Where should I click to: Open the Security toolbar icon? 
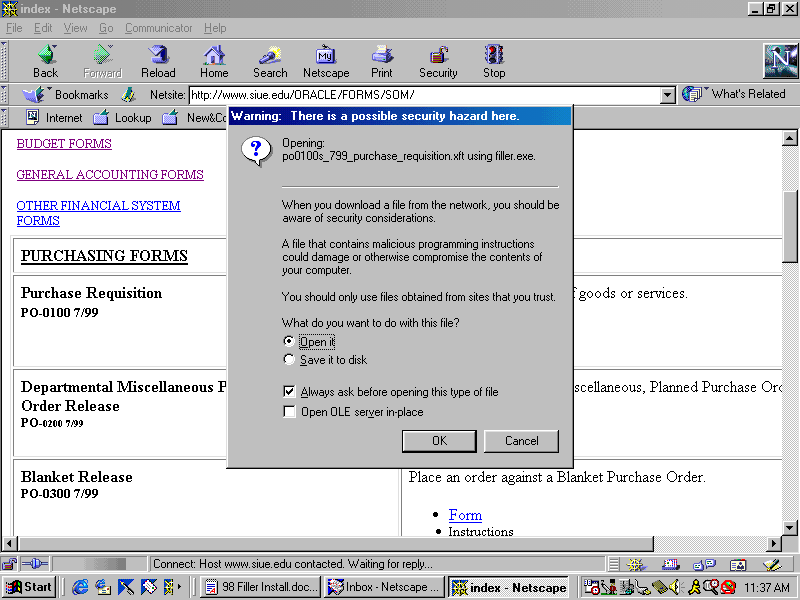pyautogui.click(x=438, y=61)
